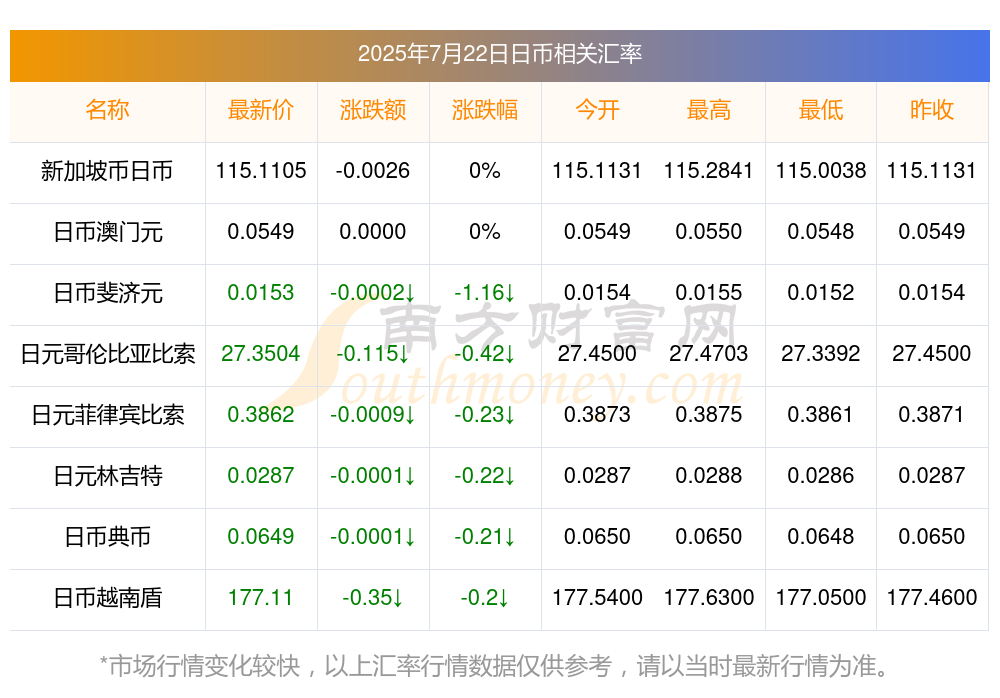Click the row name 日币澳门元
The image size is (1000, 698).
click(107, 232)
